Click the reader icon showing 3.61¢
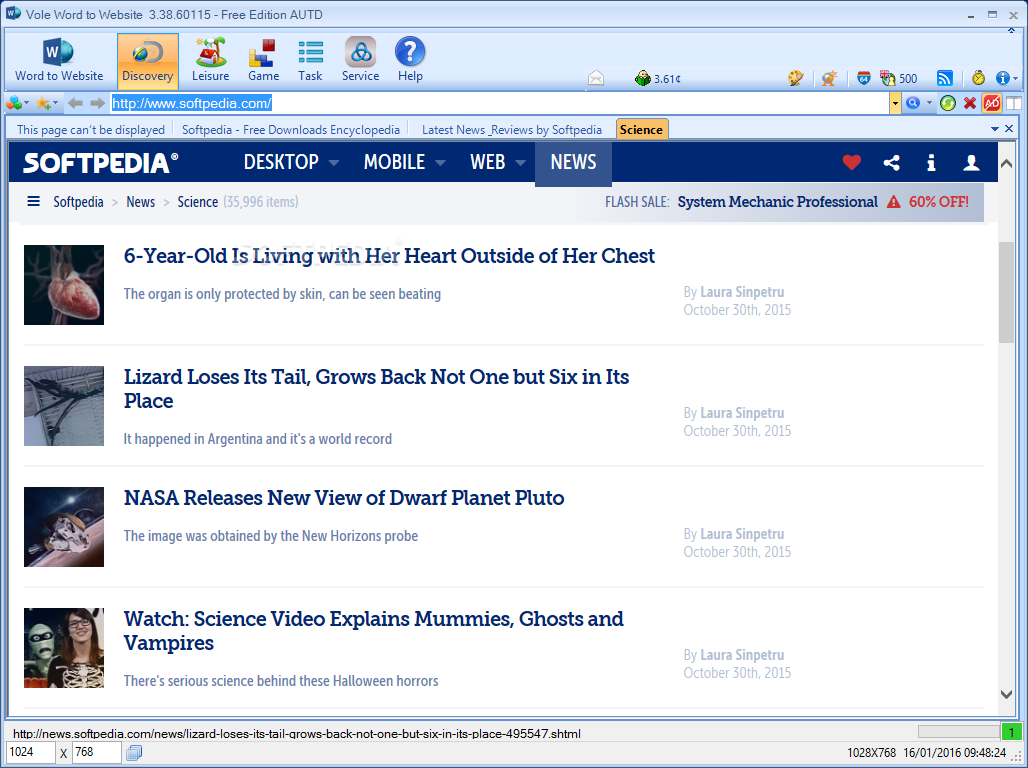Image resolution: width=1028 pixels, height=768 pixels. [x=658, y=79]
